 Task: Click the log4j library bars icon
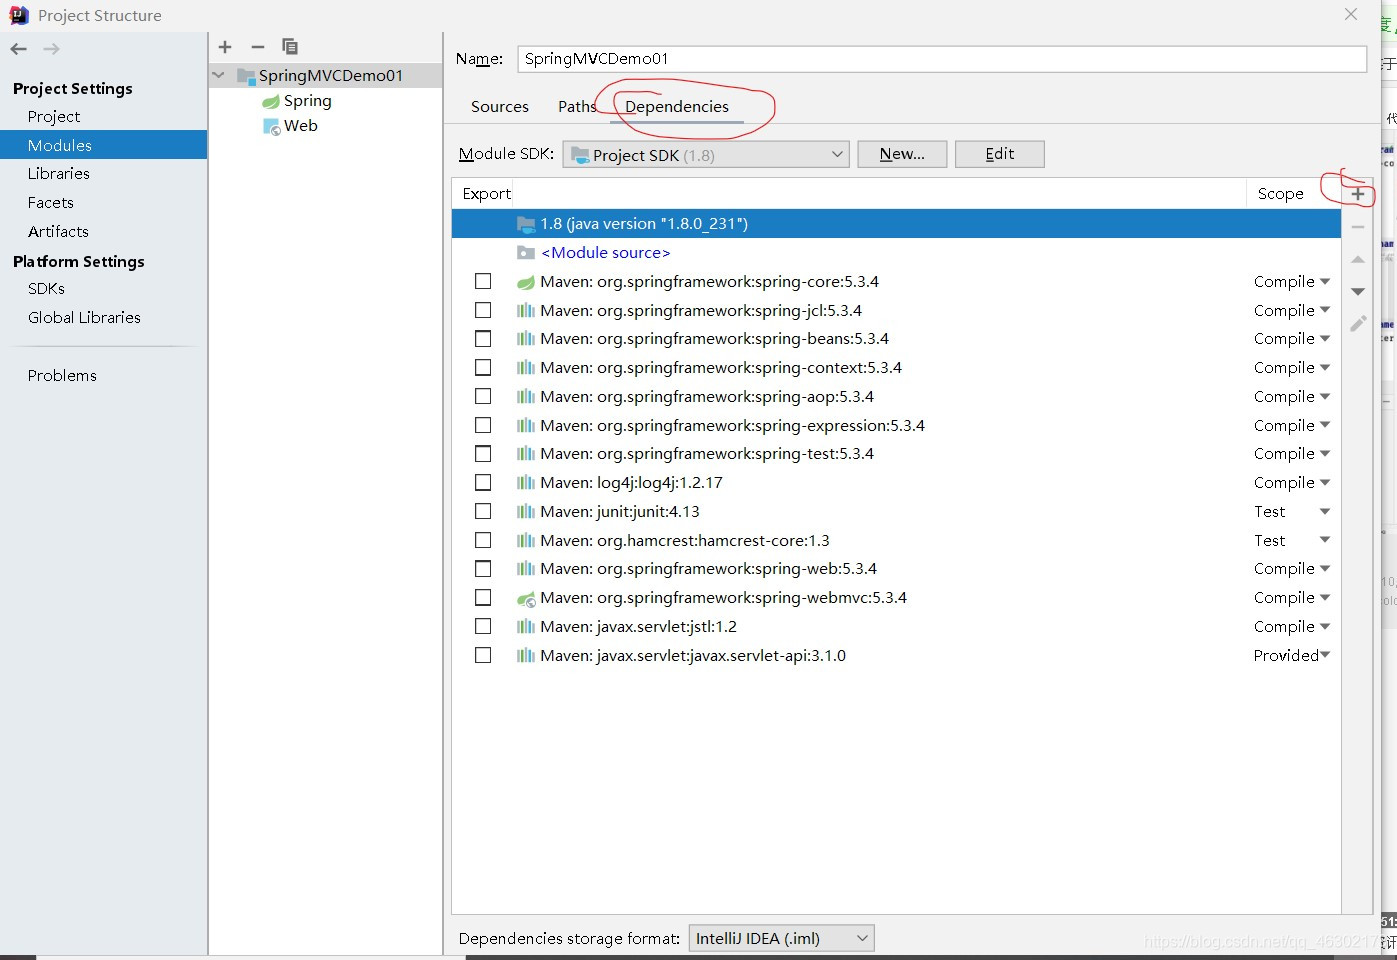[x=526, y=483]
